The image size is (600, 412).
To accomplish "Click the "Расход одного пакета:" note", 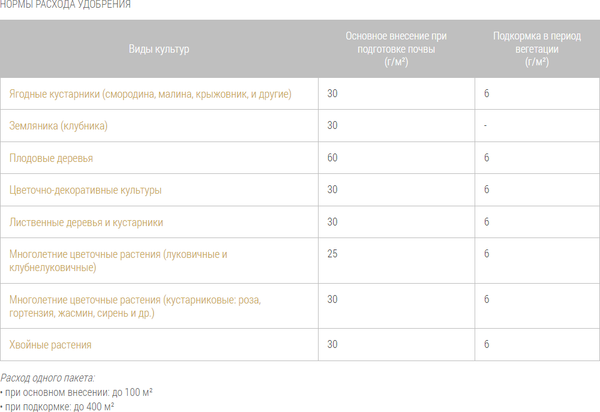I will tap(48, 378).
